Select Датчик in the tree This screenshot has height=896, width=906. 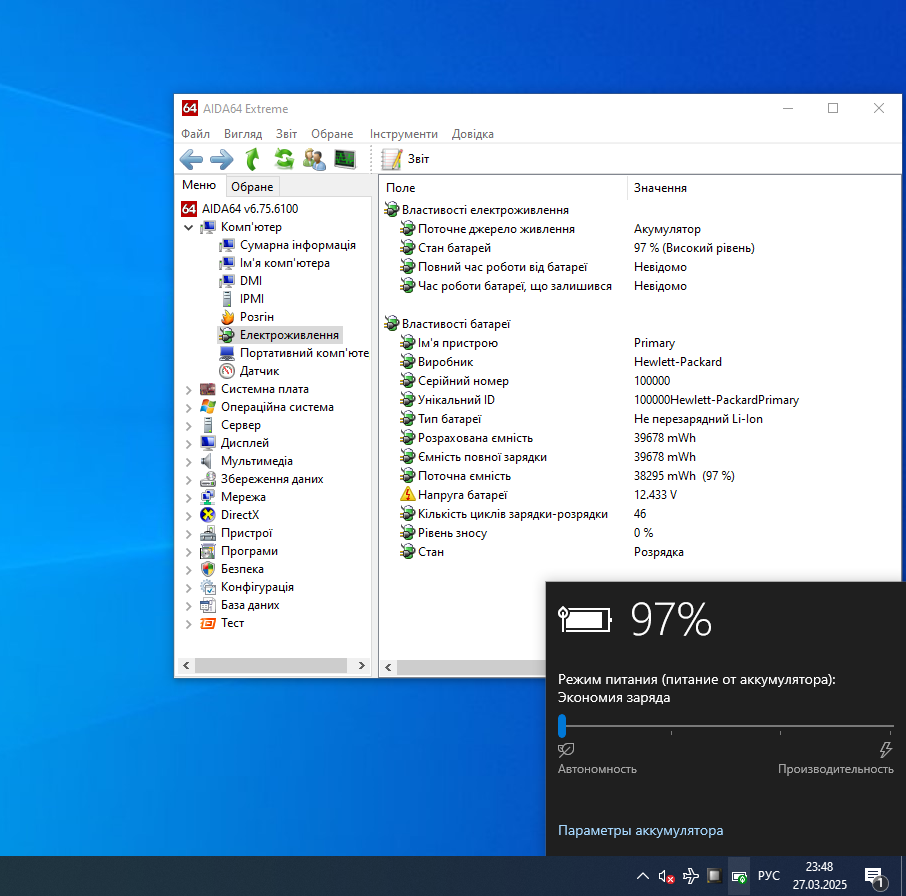pos(259,371)
